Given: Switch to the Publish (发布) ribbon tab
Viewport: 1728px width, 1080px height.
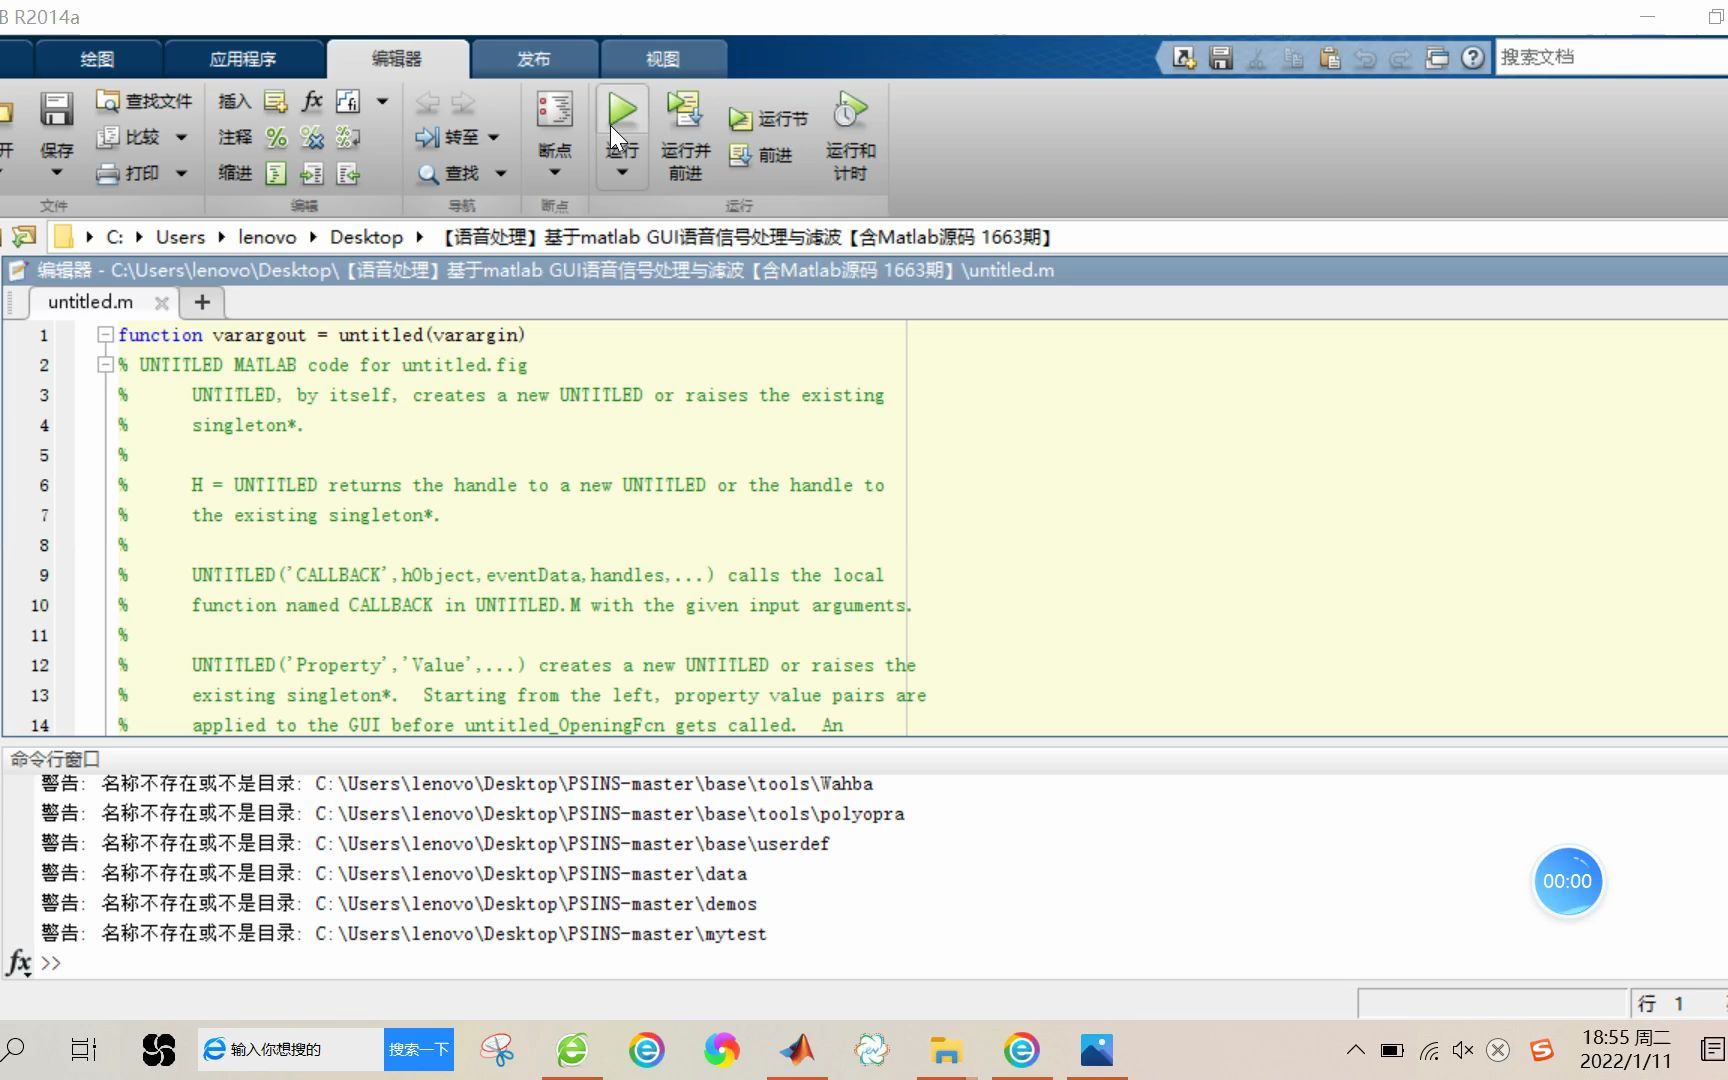Looking at the screenshot, I should pos(533,59).
